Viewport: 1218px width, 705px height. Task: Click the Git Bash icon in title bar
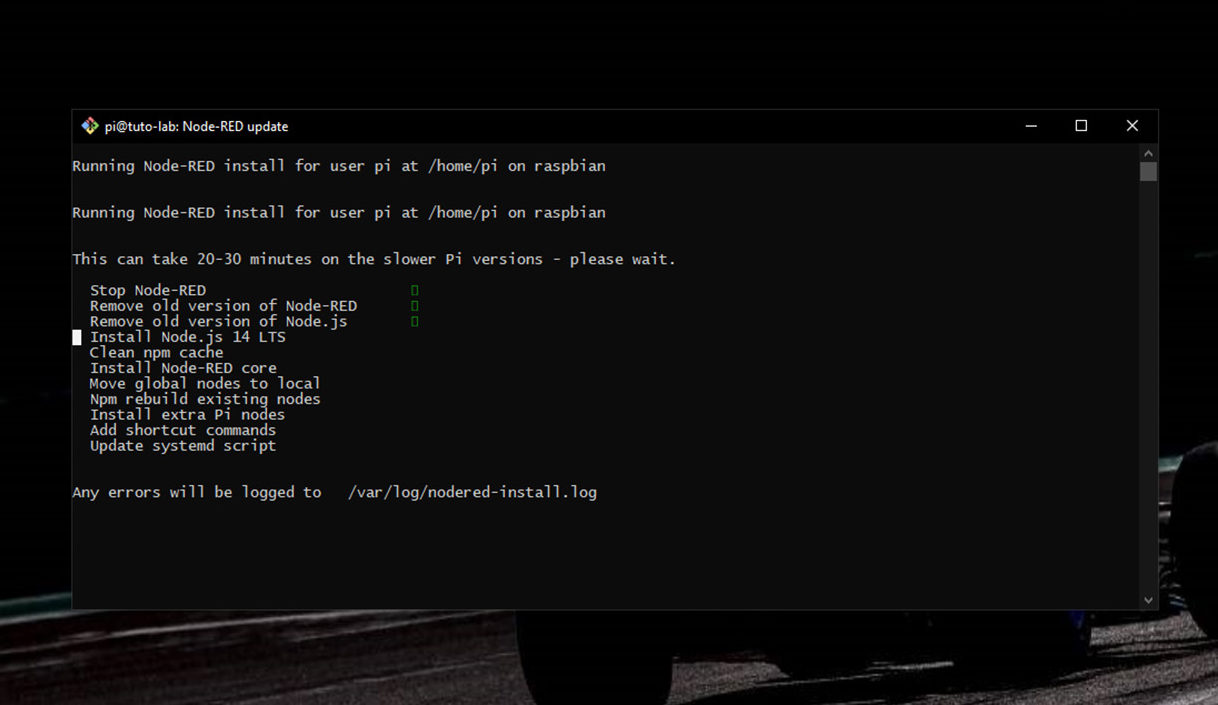tap(89, 126)
